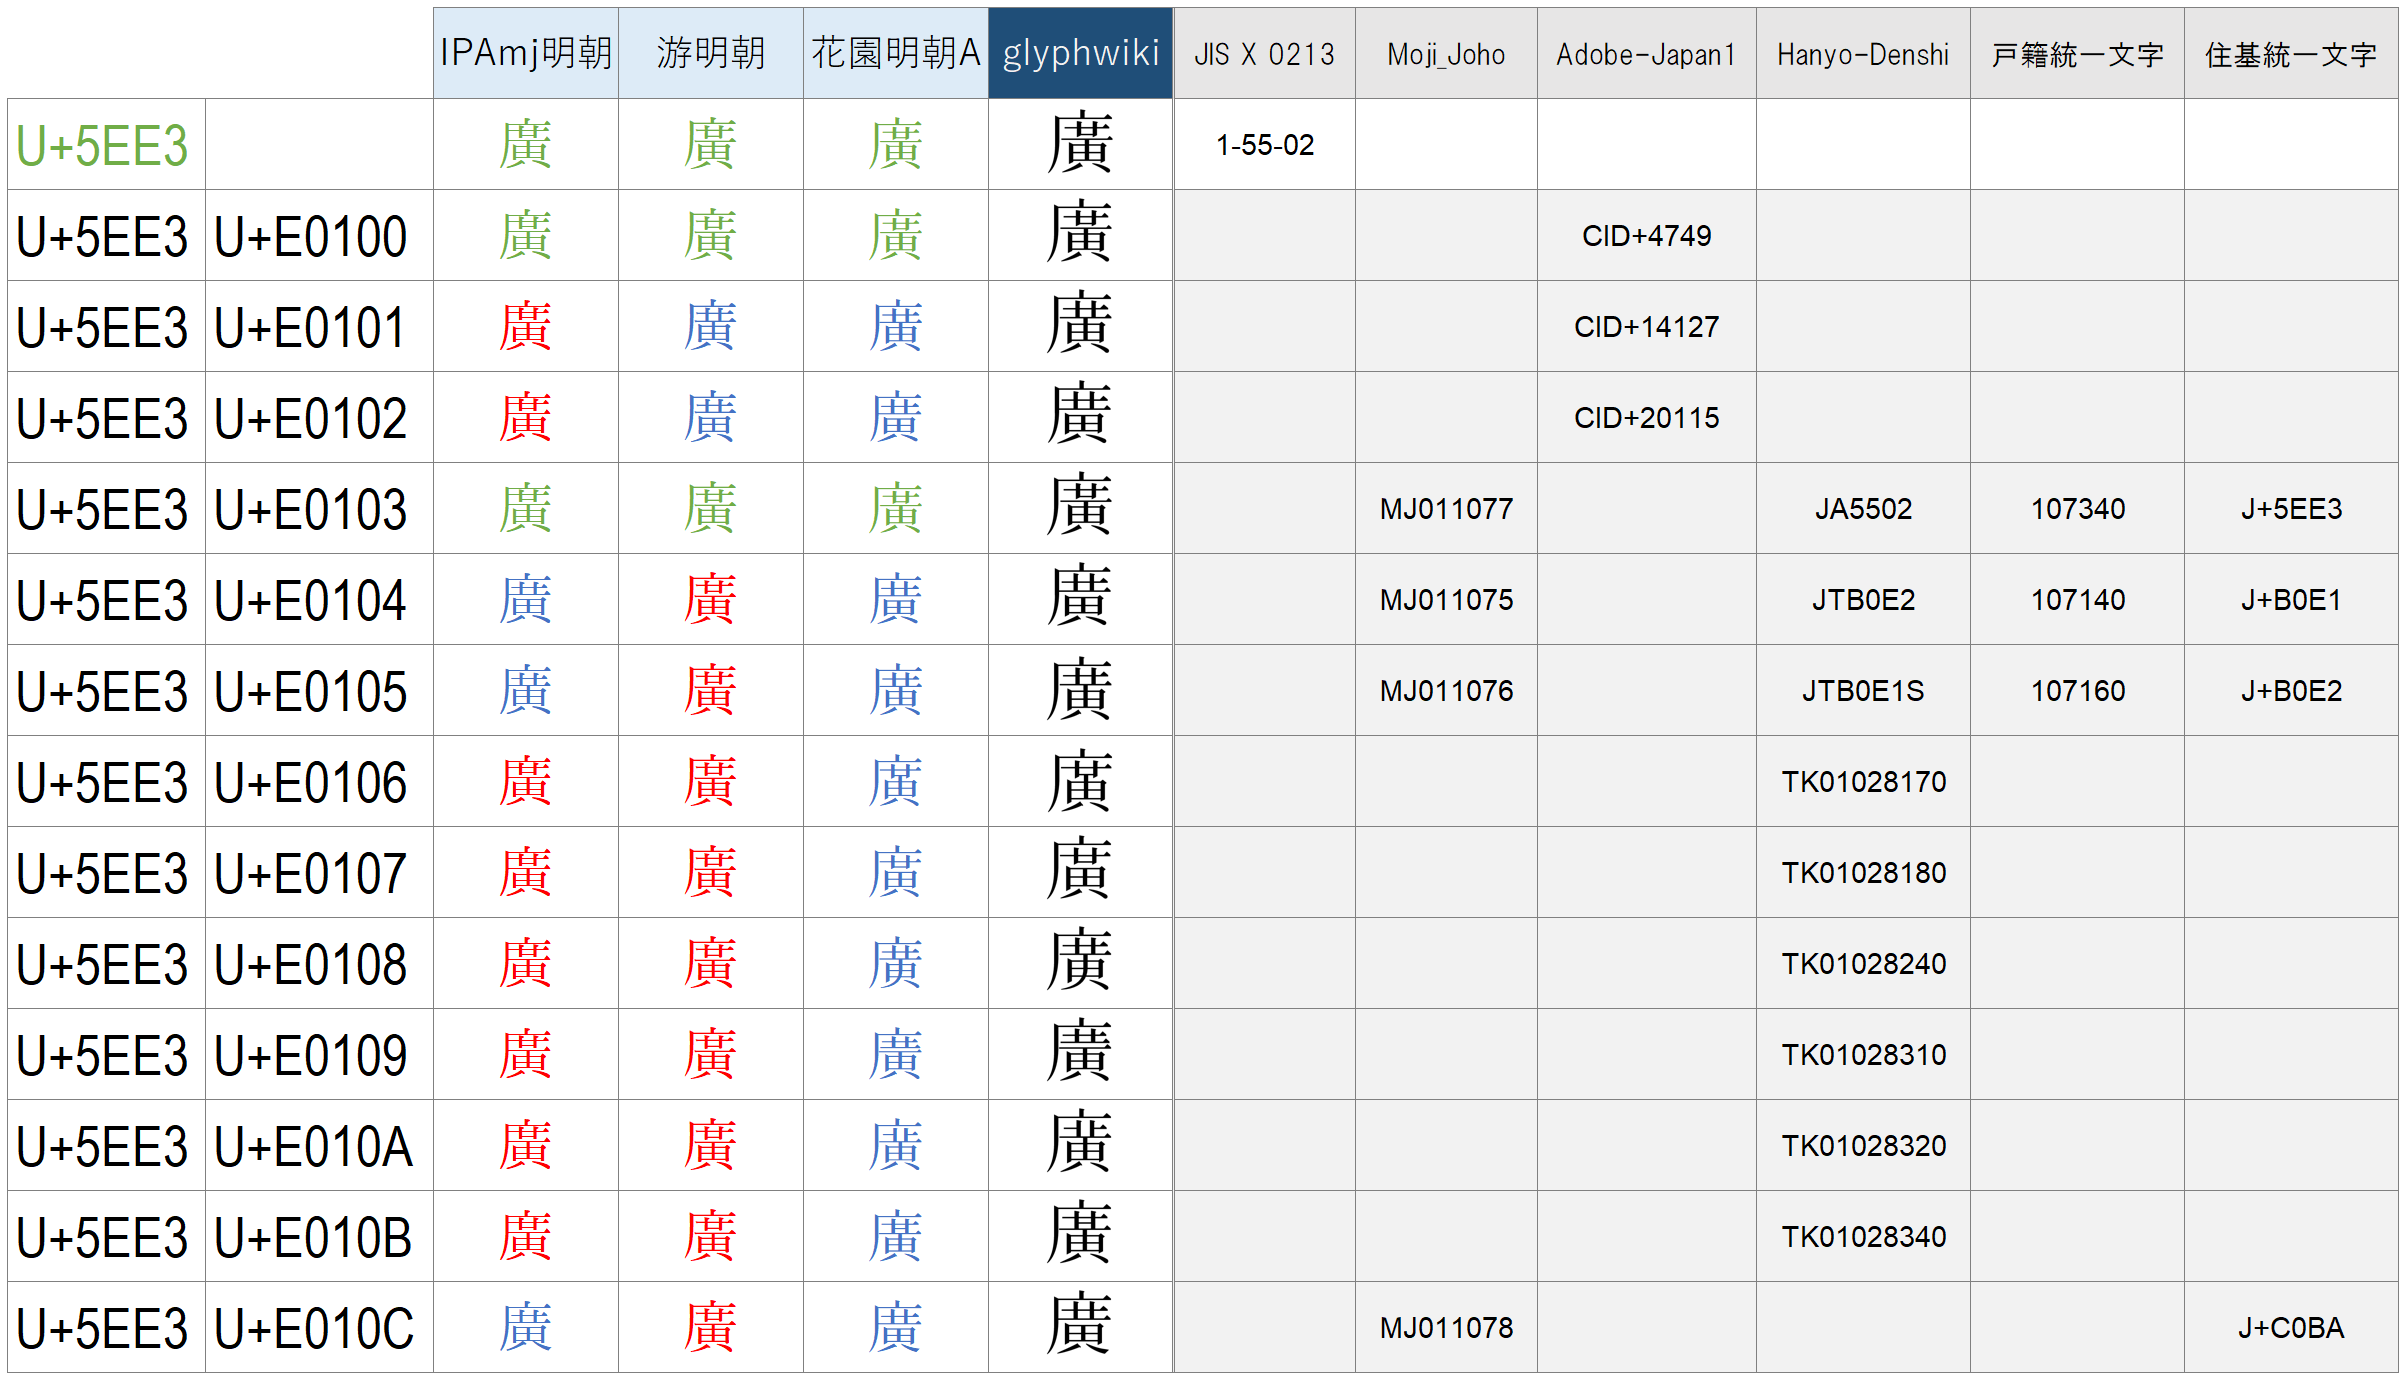2406x1379 pixels.
Task: Click the U+E0102 variation selector cell
Action: (319, 417)
